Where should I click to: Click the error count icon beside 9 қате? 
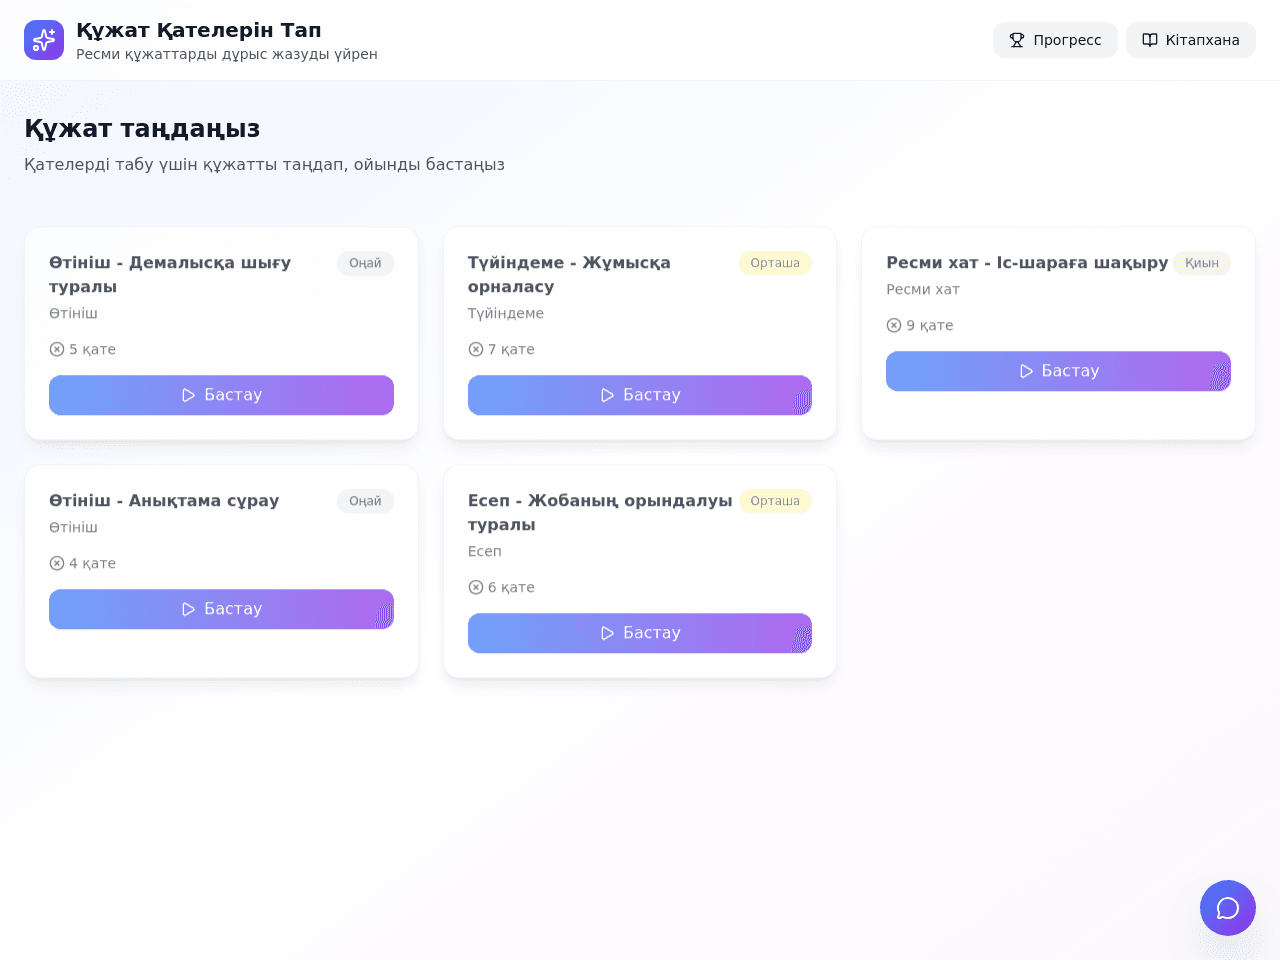[894, 325]
